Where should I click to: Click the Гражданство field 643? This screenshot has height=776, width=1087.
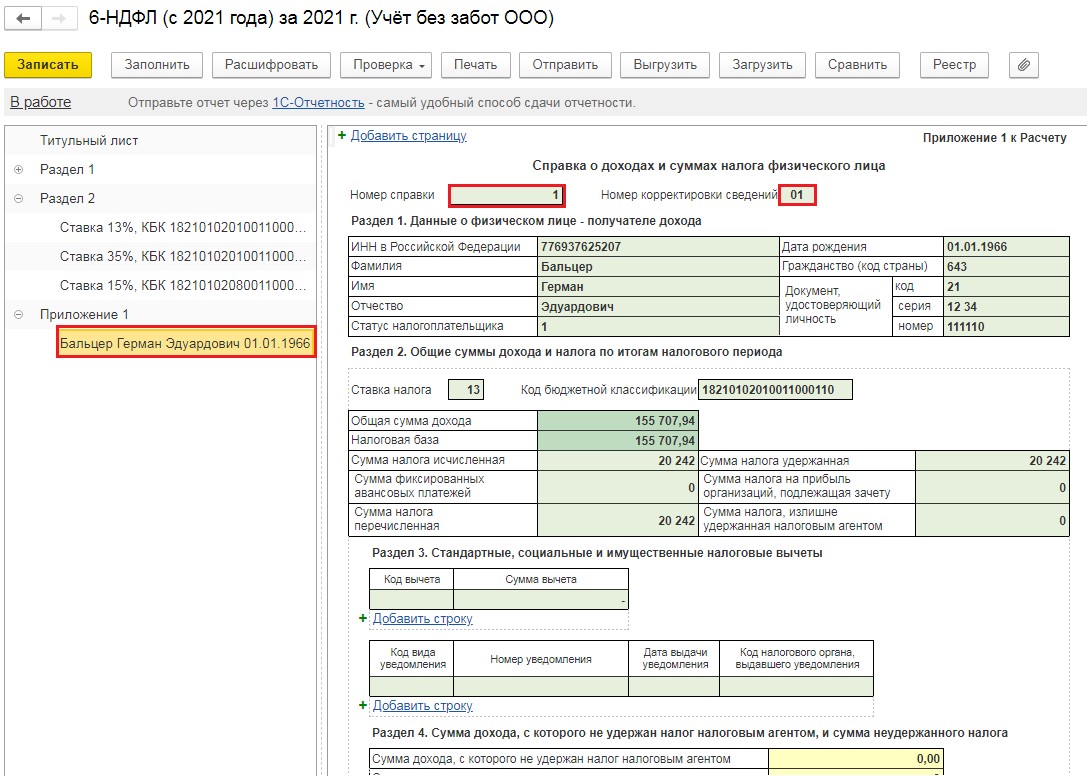[1007, 266]
